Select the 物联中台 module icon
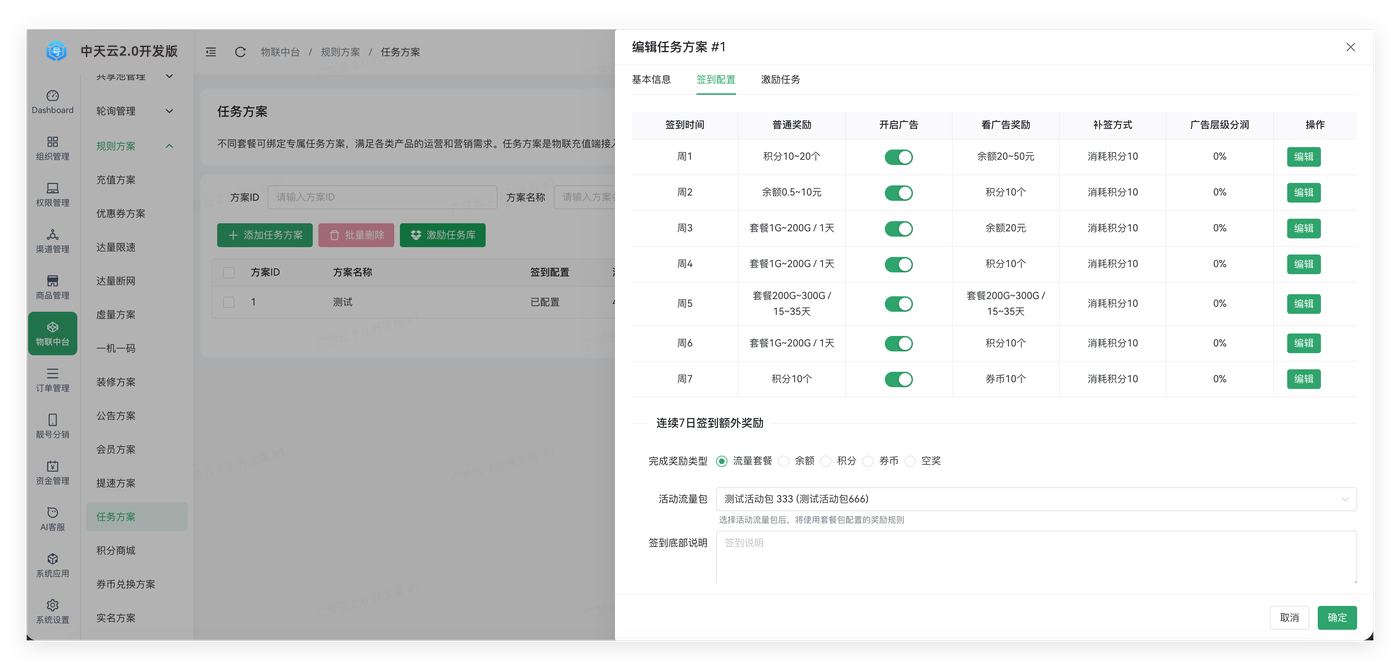 click(x=52, y=333)
